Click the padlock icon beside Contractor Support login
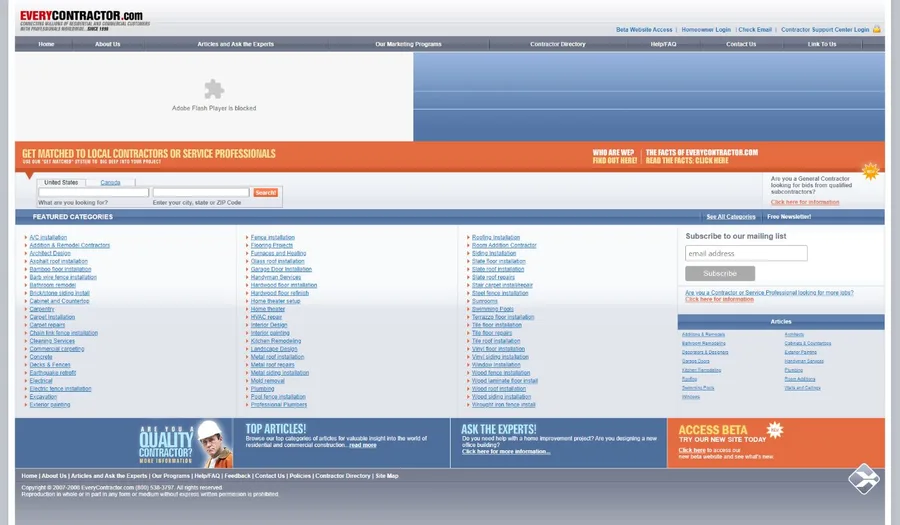The width and height of the screenshot is (900, 525). (876, 29)
